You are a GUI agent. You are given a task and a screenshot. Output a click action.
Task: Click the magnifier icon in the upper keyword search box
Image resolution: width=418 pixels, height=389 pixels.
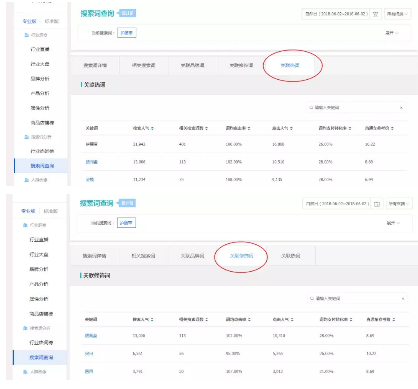pyautogui.click(x=311, y=107)
